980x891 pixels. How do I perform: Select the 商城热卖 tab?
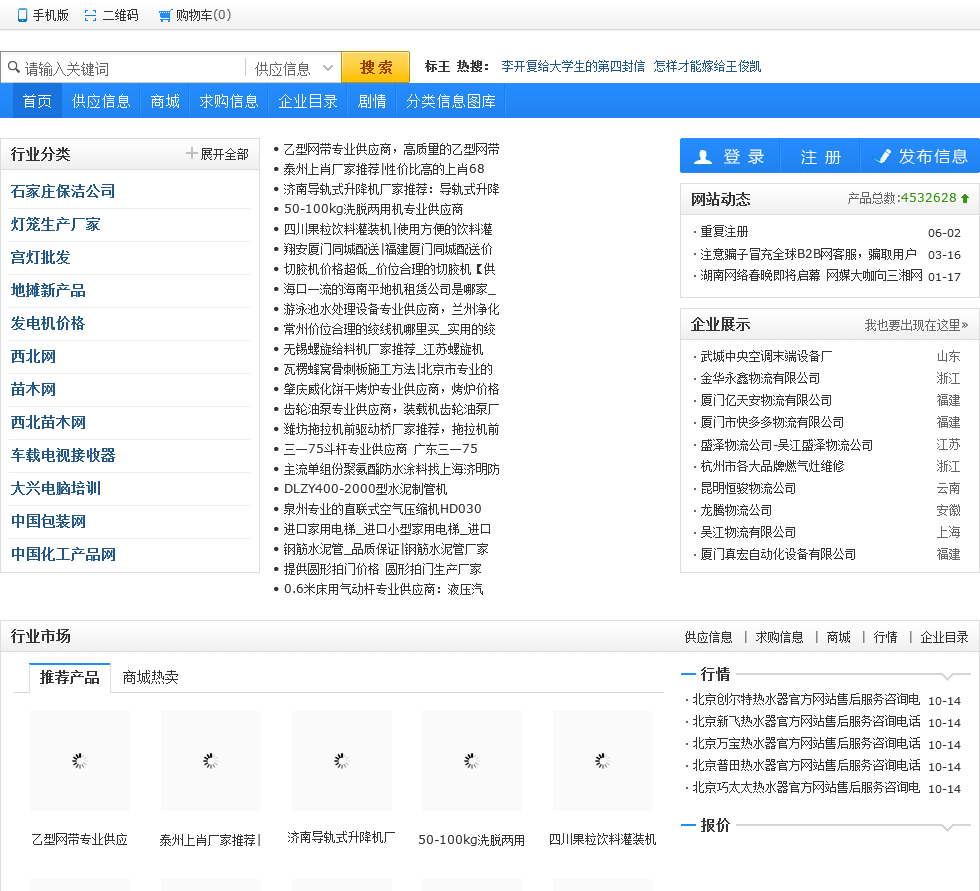[x=151, y=677]
